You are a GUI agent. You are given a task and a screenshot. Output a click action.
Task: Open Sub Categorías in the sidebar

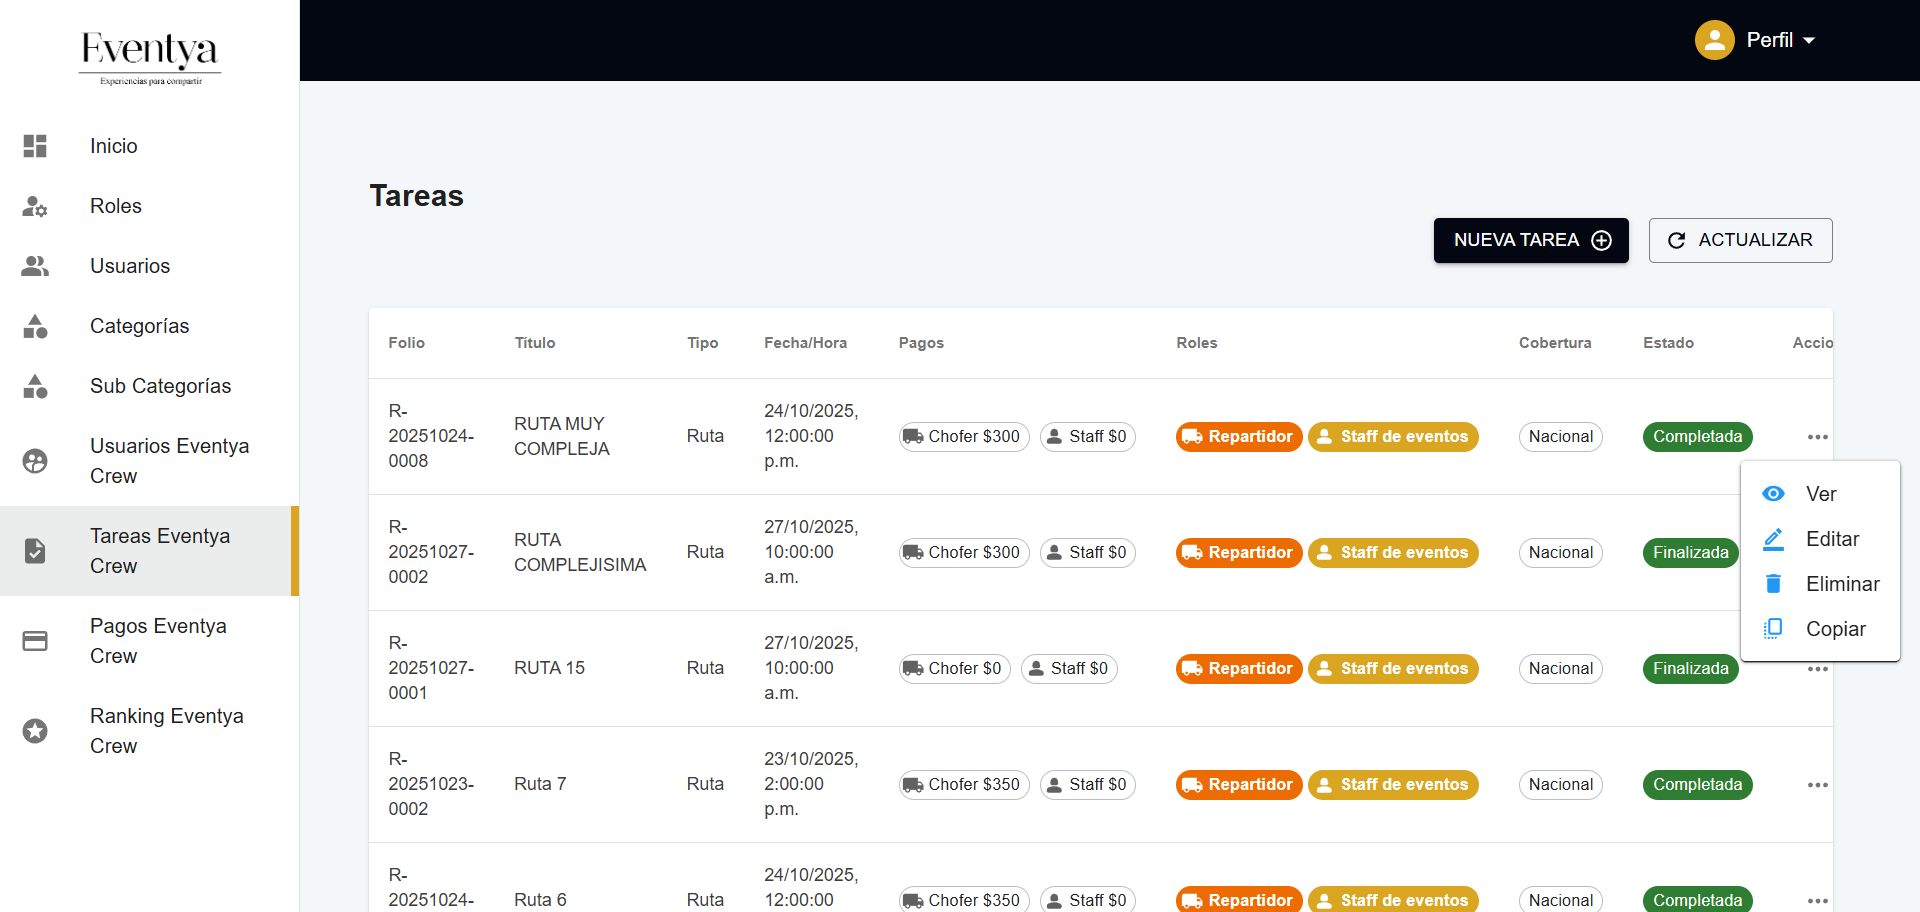[x=160, y=386]
